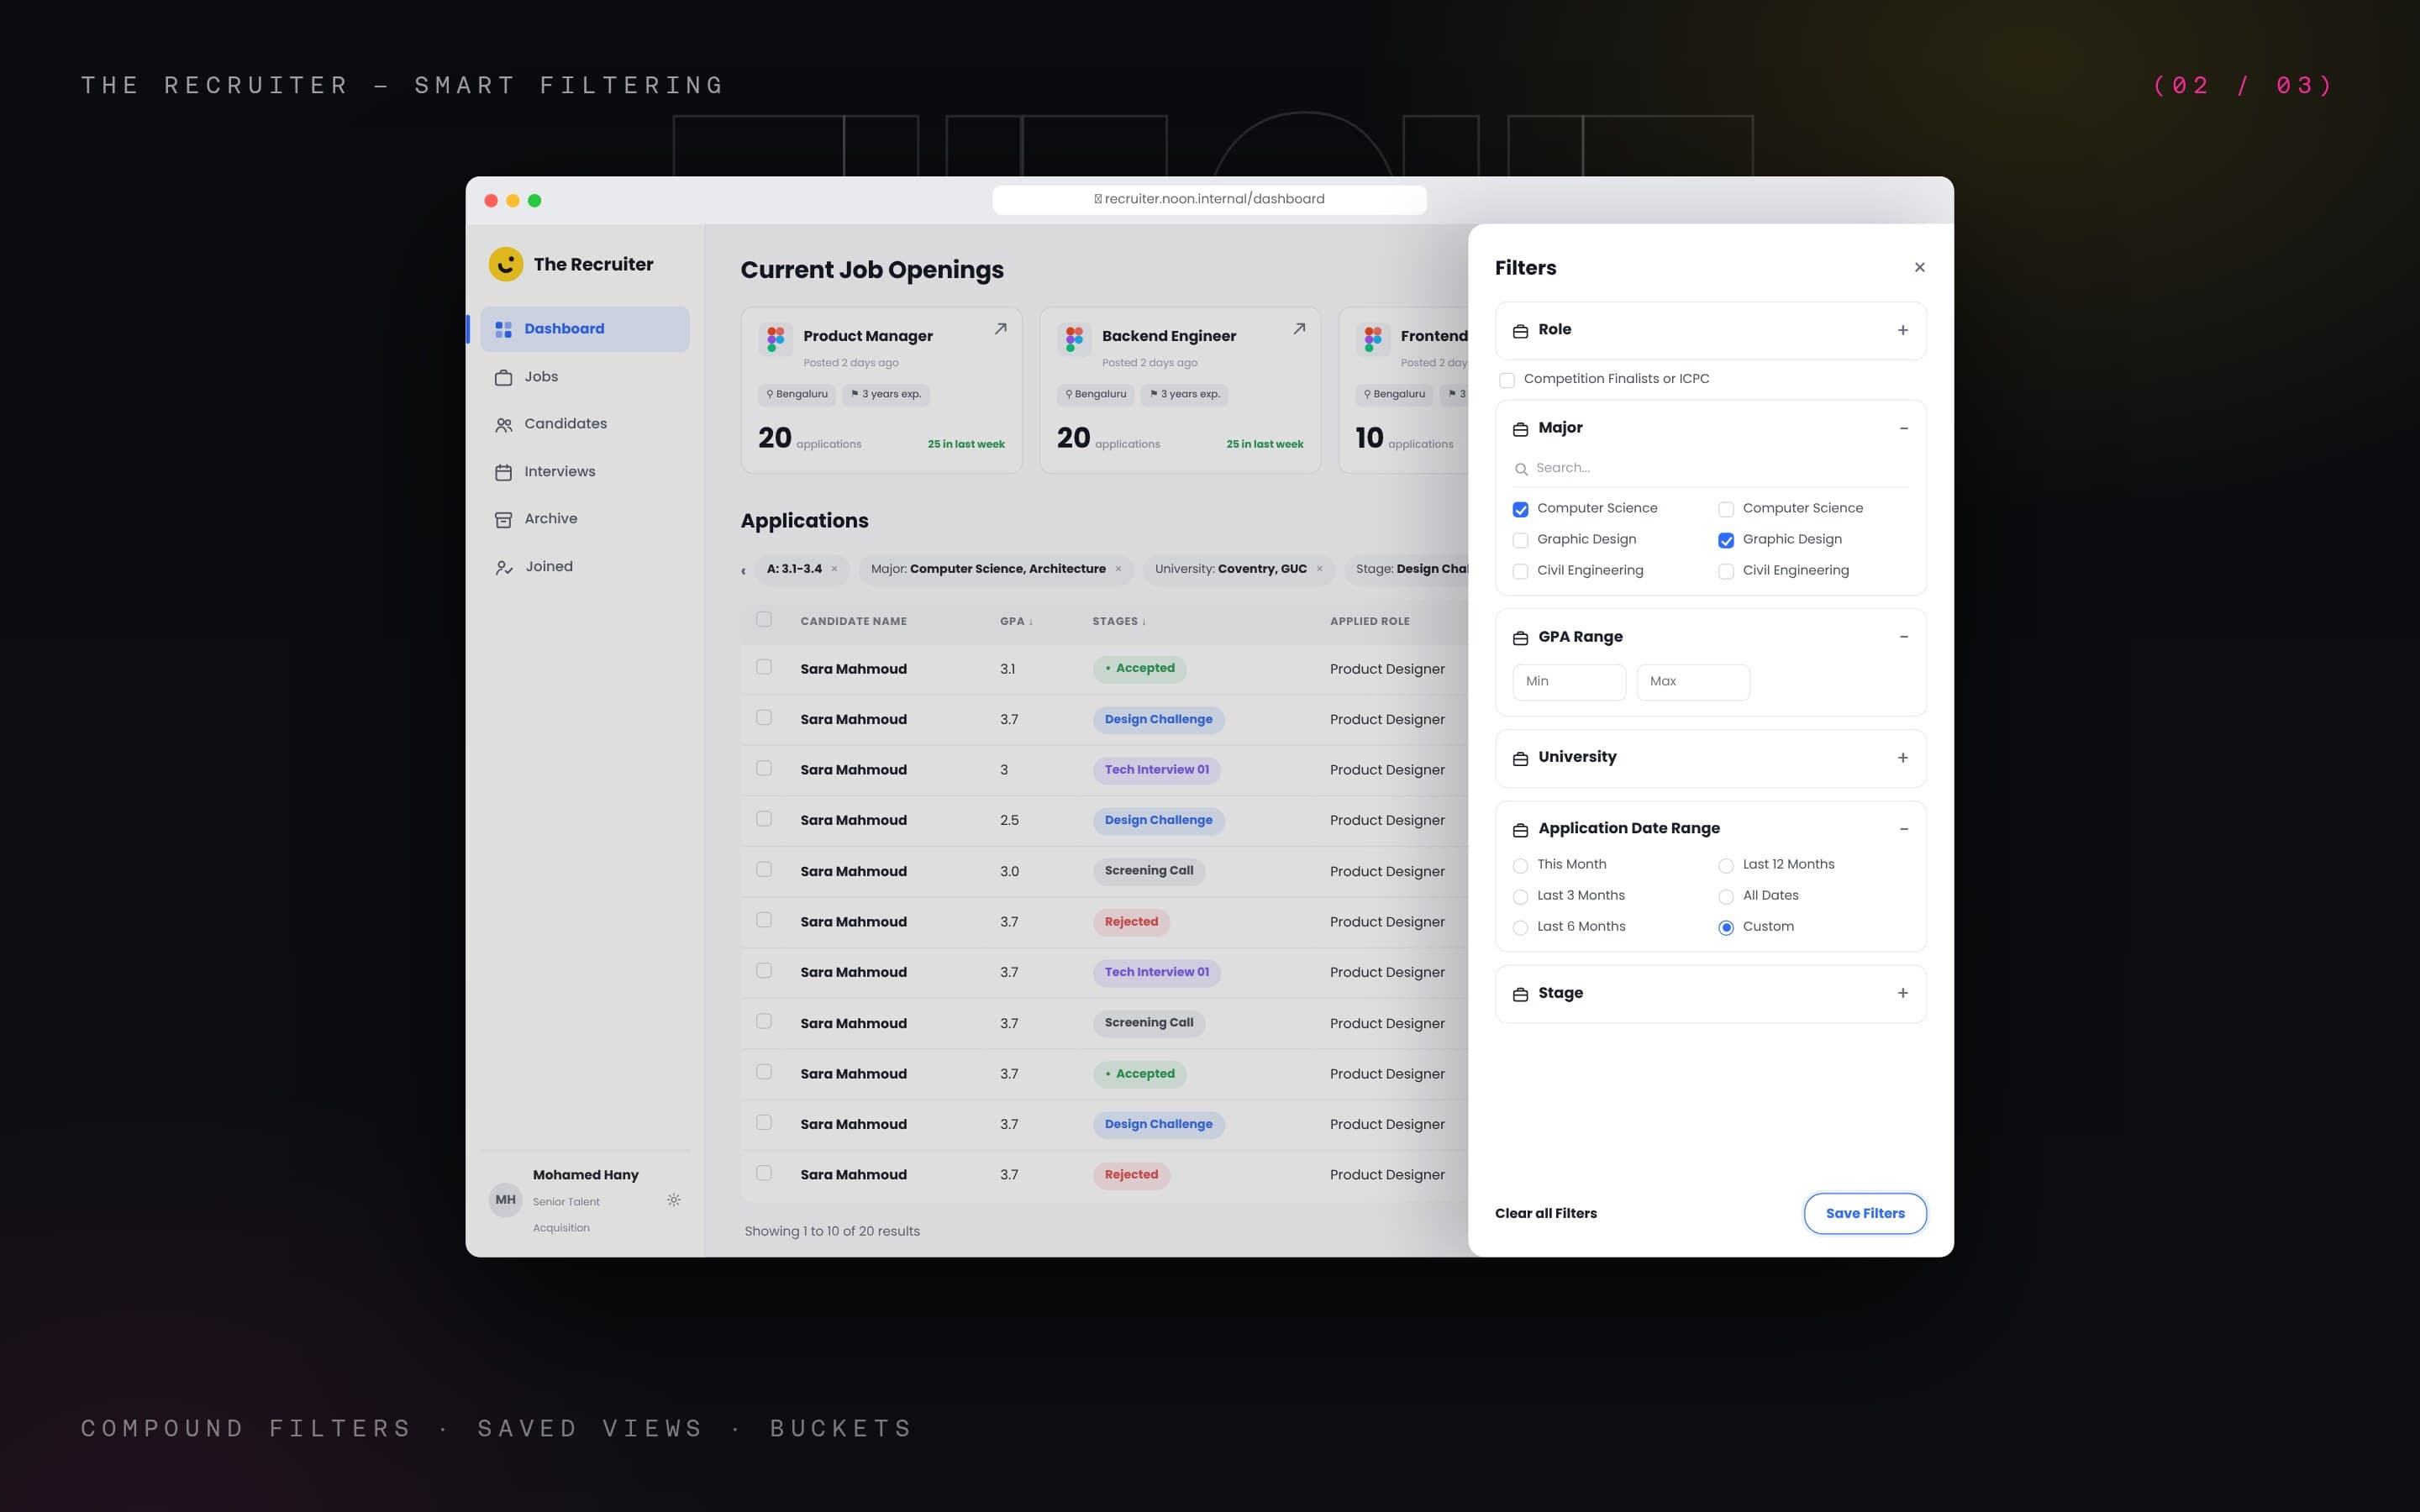Click the Frontend job Figma logo
Image resolution: width=2420 pixels, height=1512 pixels.
tap(1373, 339)
